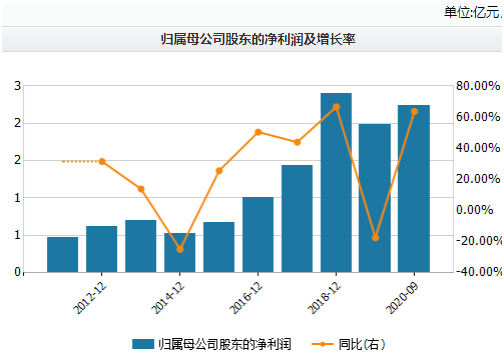The height and width of the screenshot is (360, 504).
Task: Click the unit label 单位:亿元
Action: (x=473, y=12)
